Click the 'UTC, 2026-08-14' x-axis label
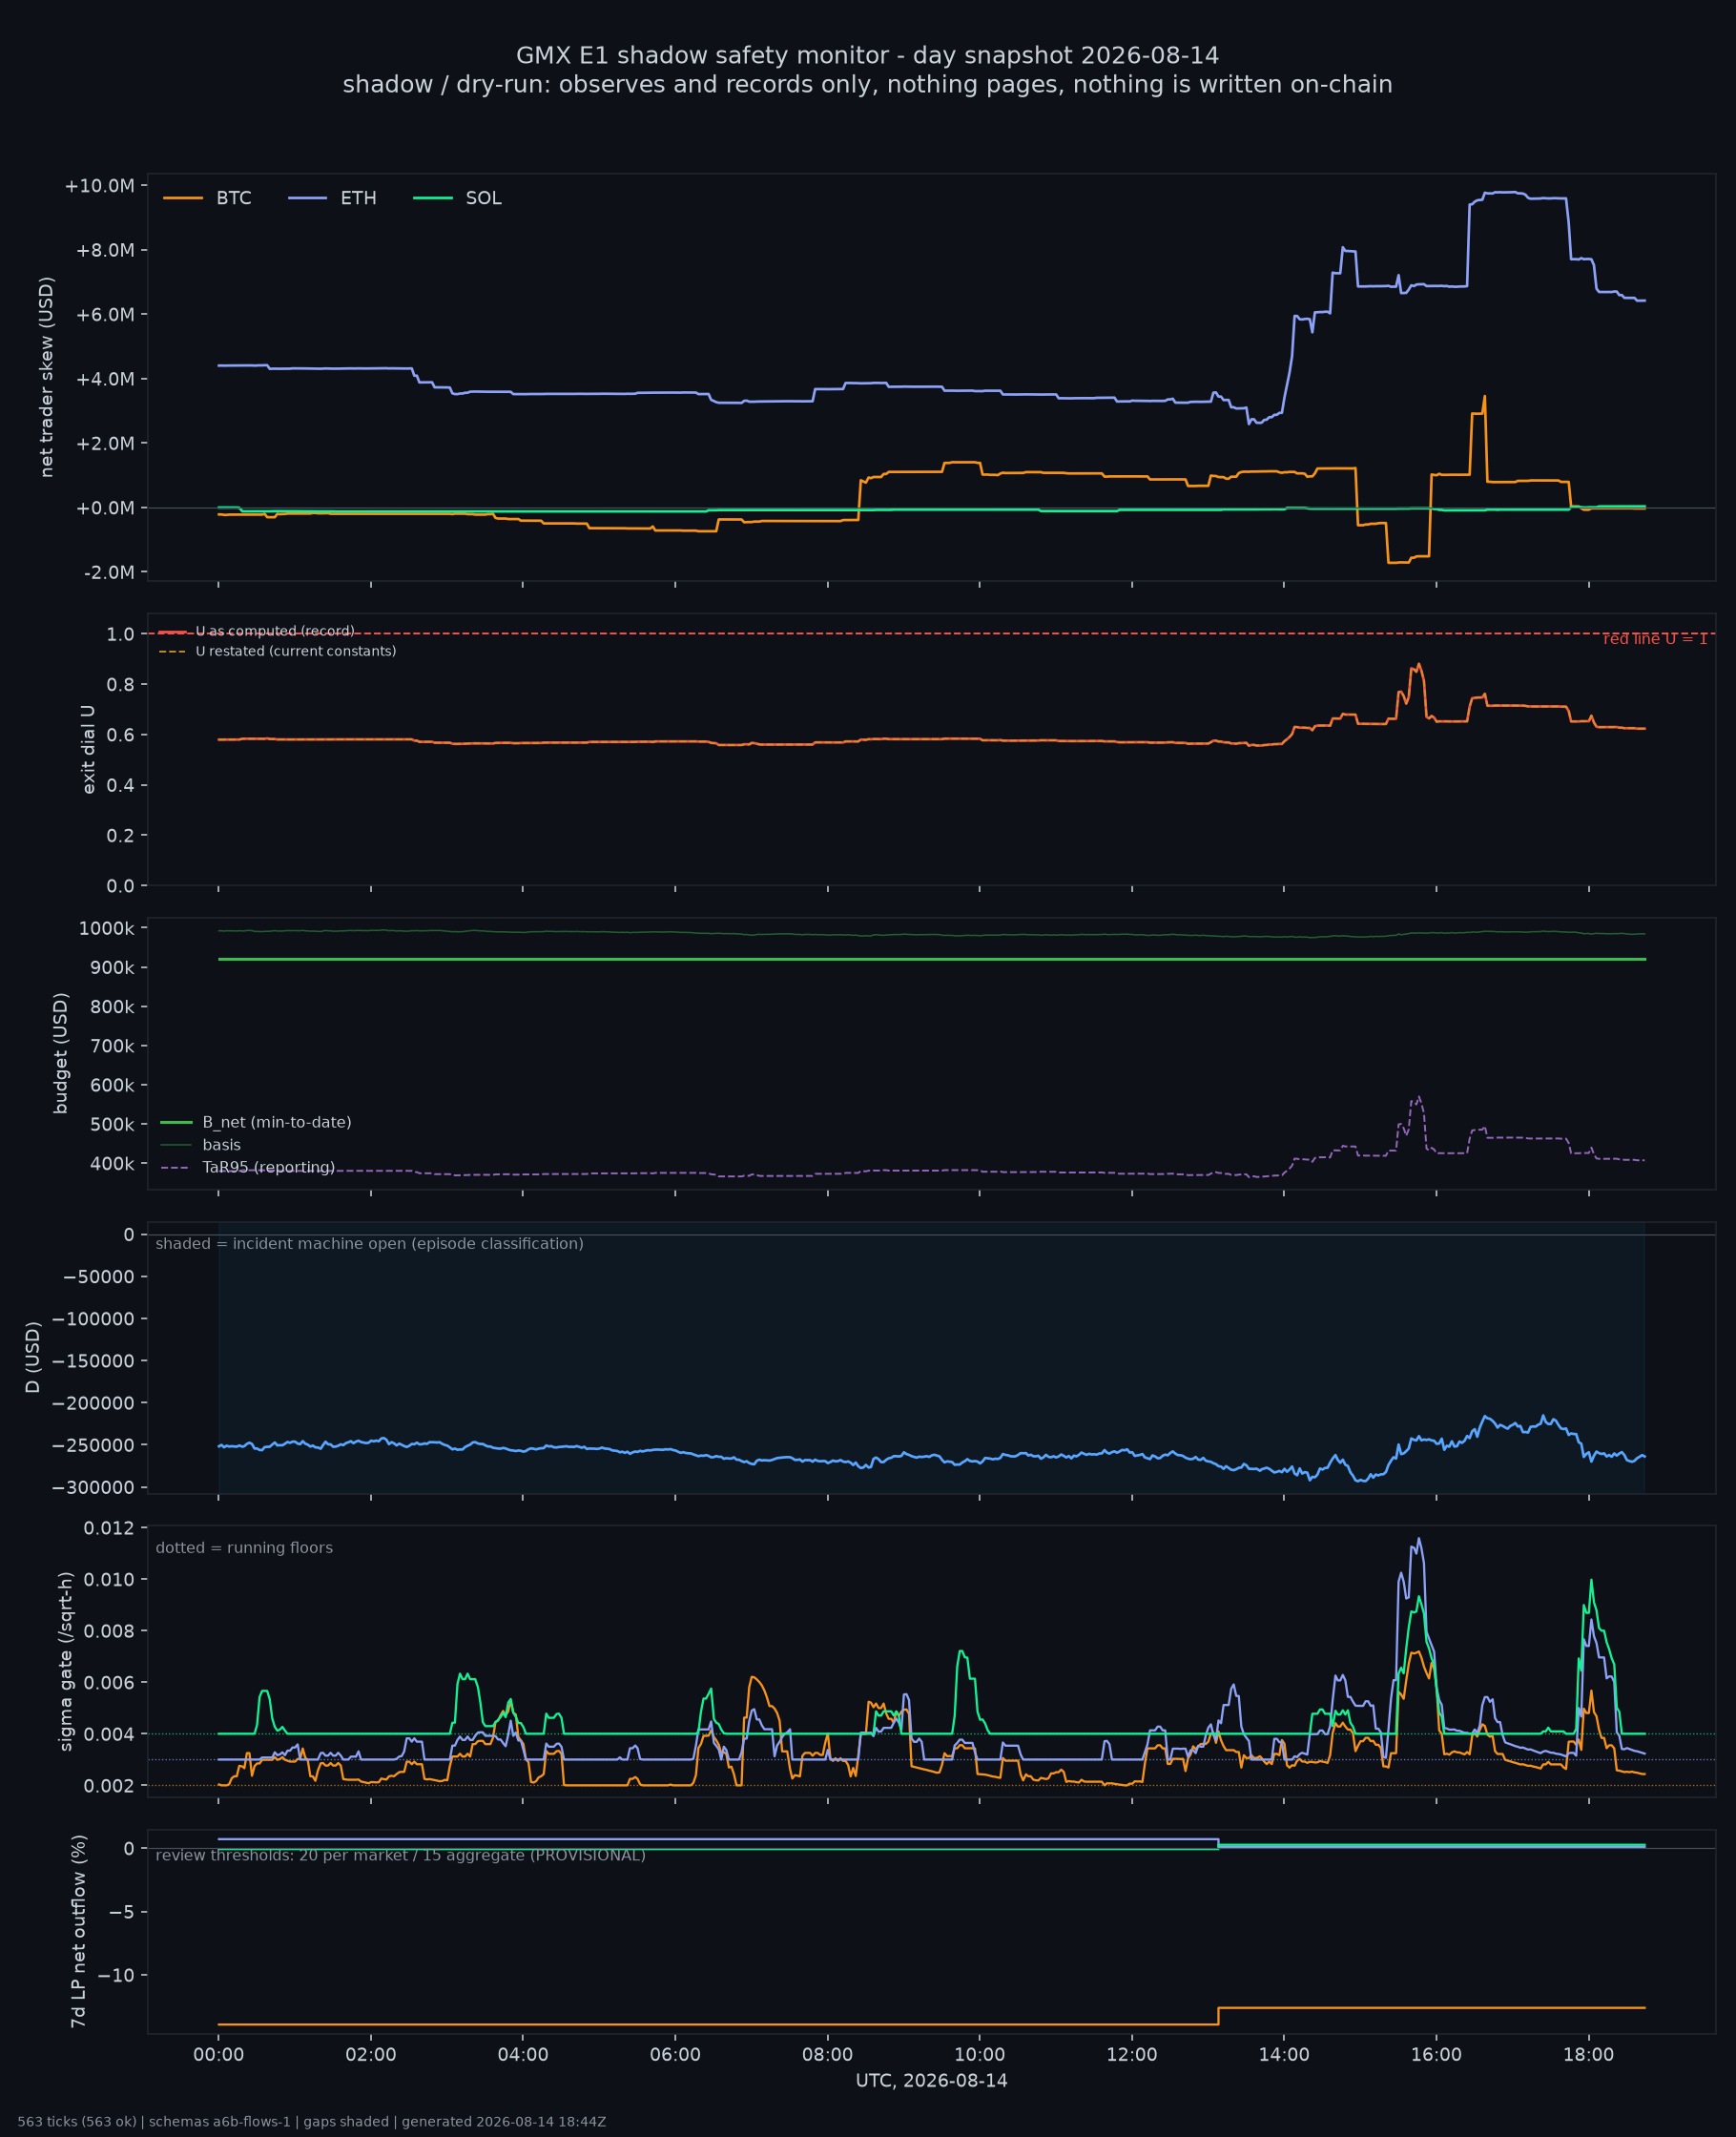The width and height of the screenshot is (1736, 2137). (931, 2081)
